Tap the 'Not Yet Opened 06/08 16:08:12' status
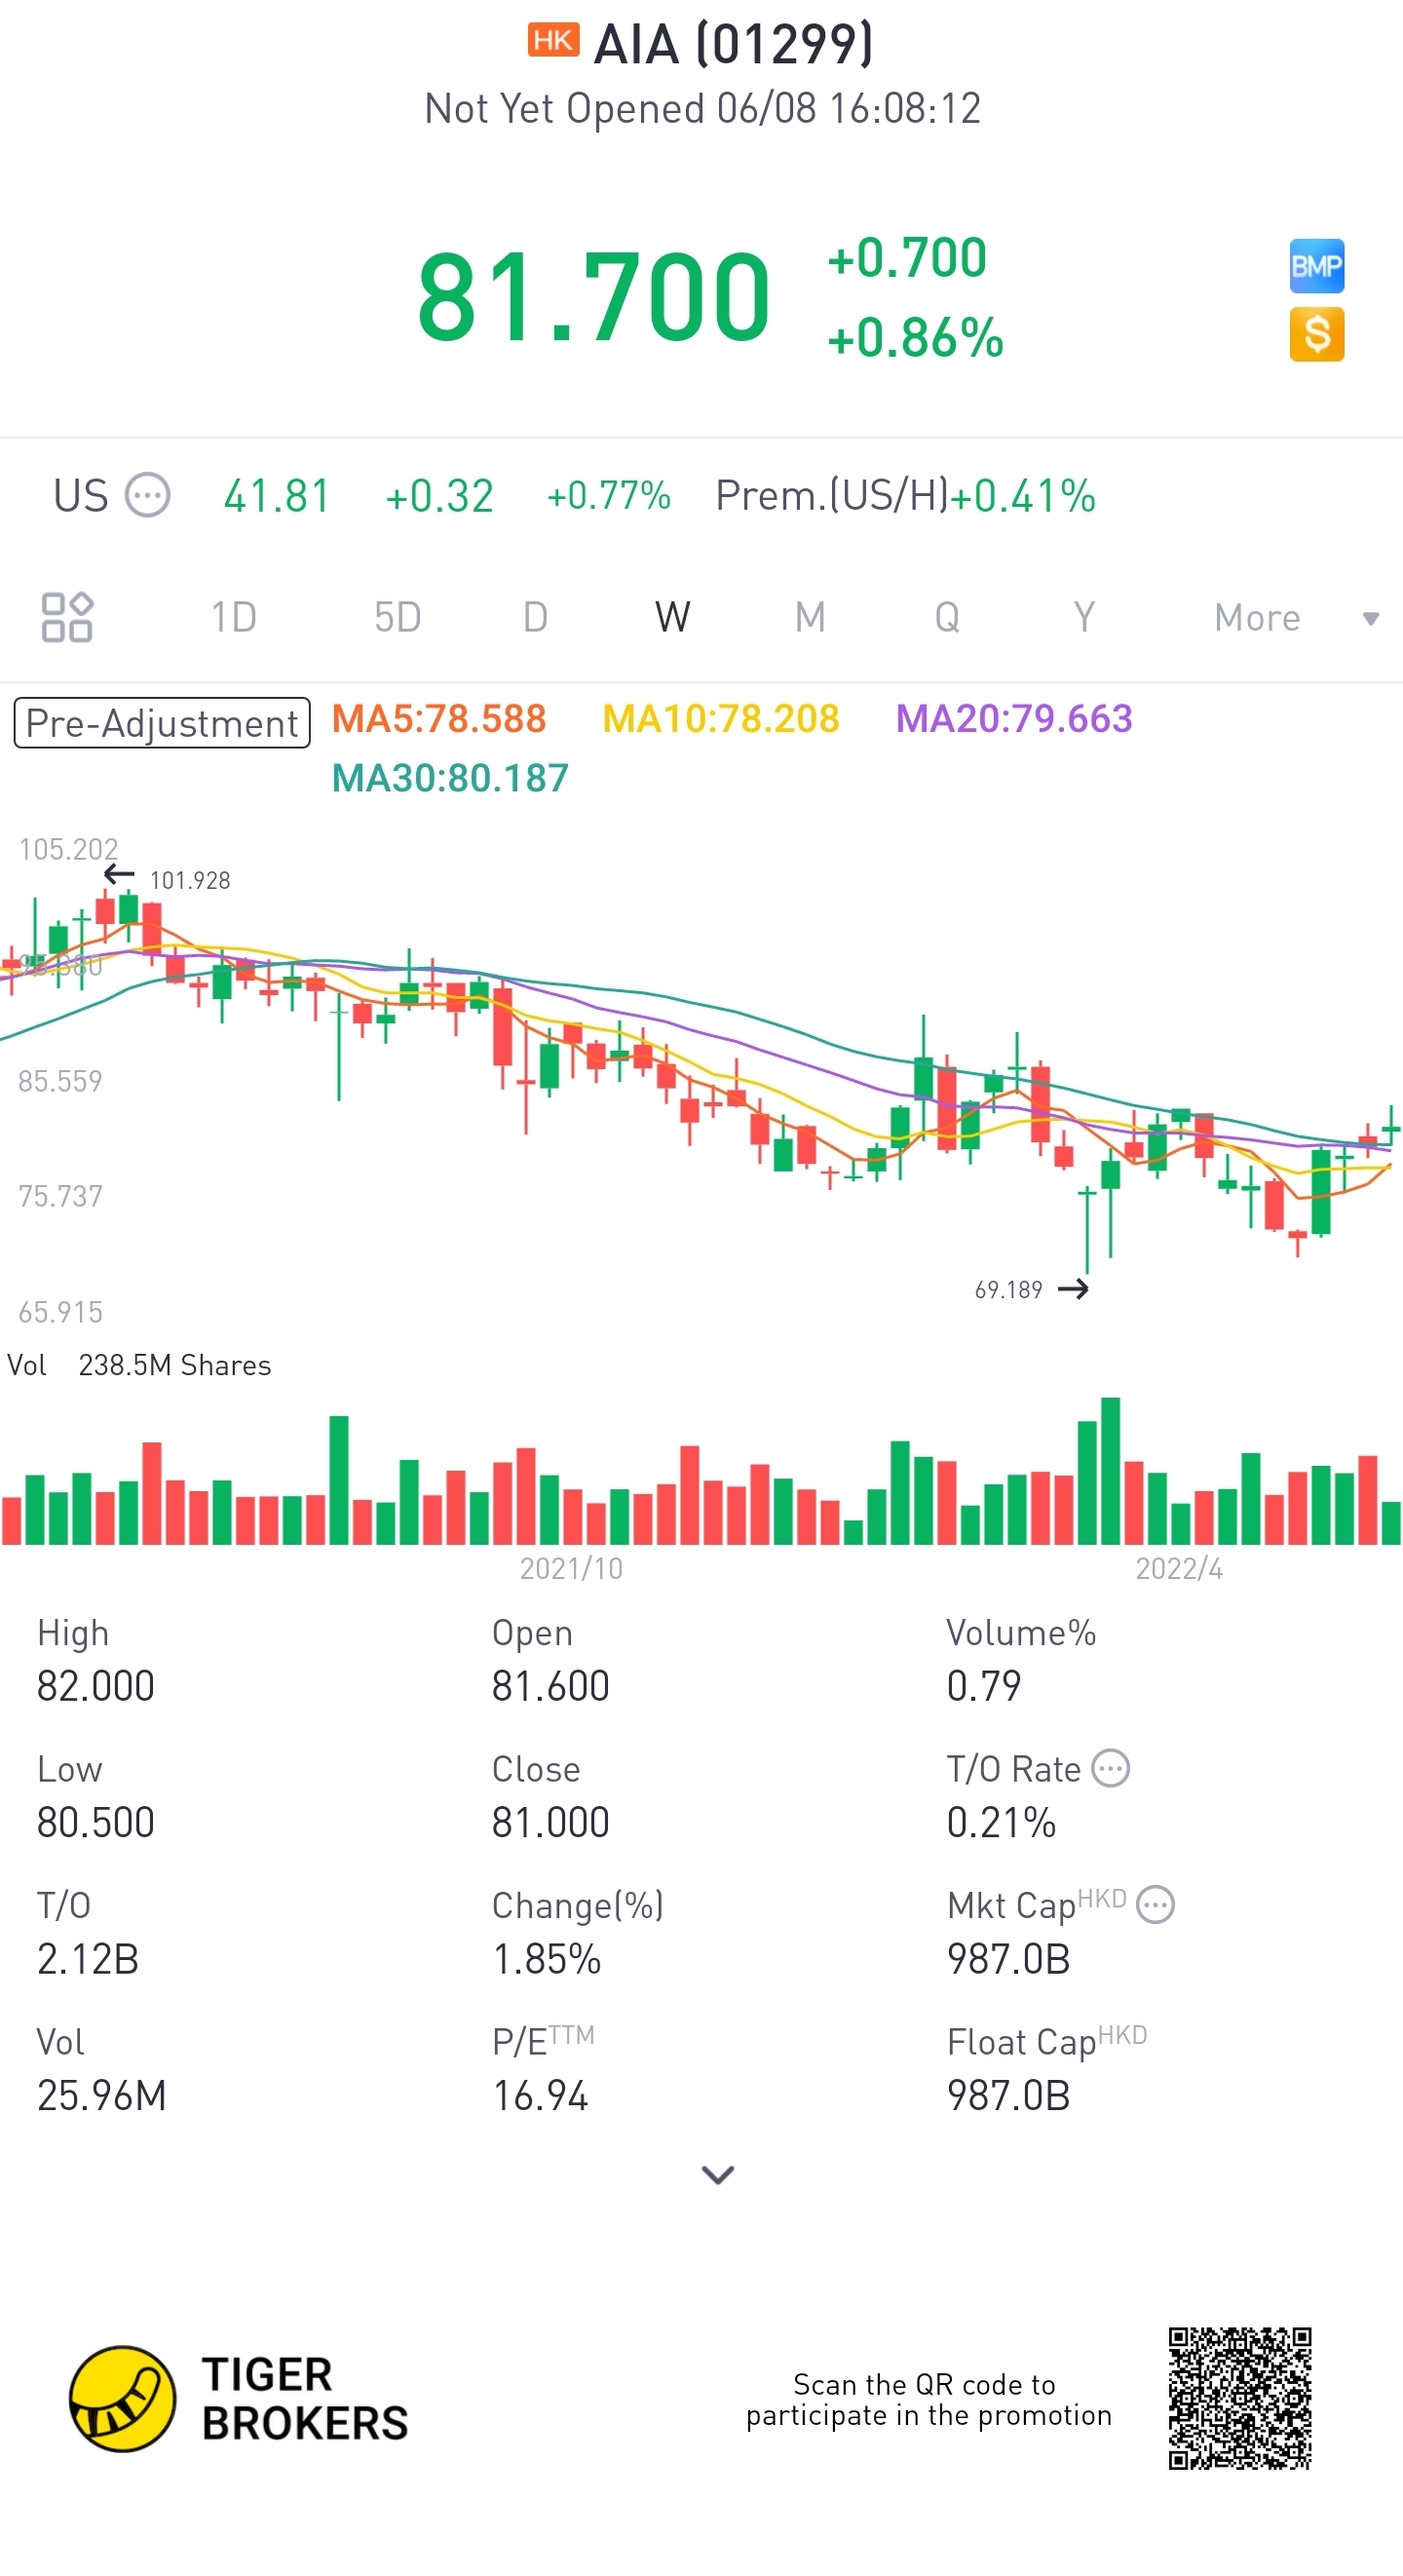The width and height of the screenshot is (1403, 2576). 703,108
